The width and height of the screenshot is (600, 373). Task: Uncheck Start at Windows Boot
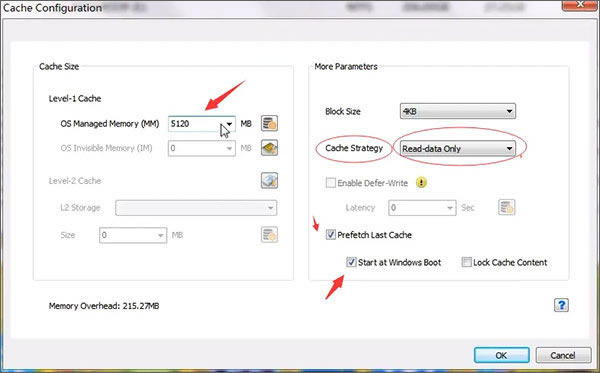(351, 262)
